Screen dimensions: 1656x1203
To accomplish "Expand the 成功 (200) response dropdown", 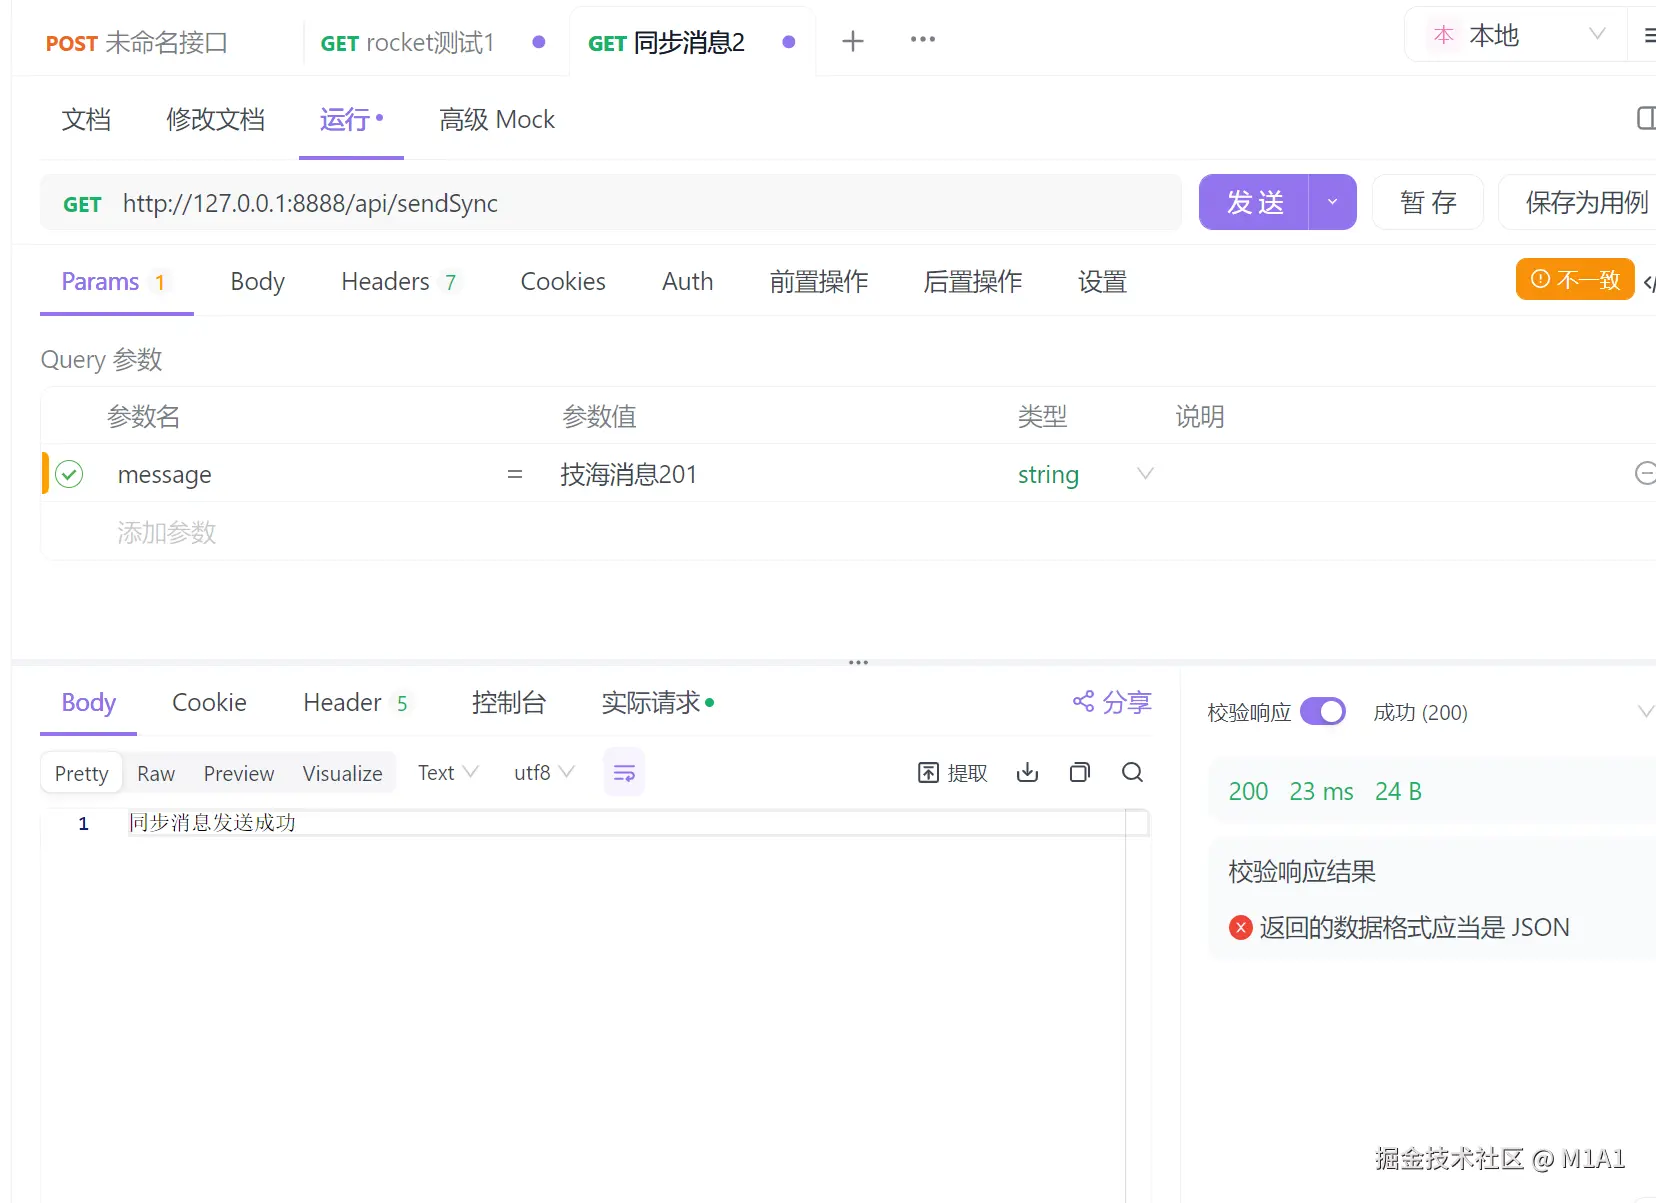I will [x=1645, y=712].
